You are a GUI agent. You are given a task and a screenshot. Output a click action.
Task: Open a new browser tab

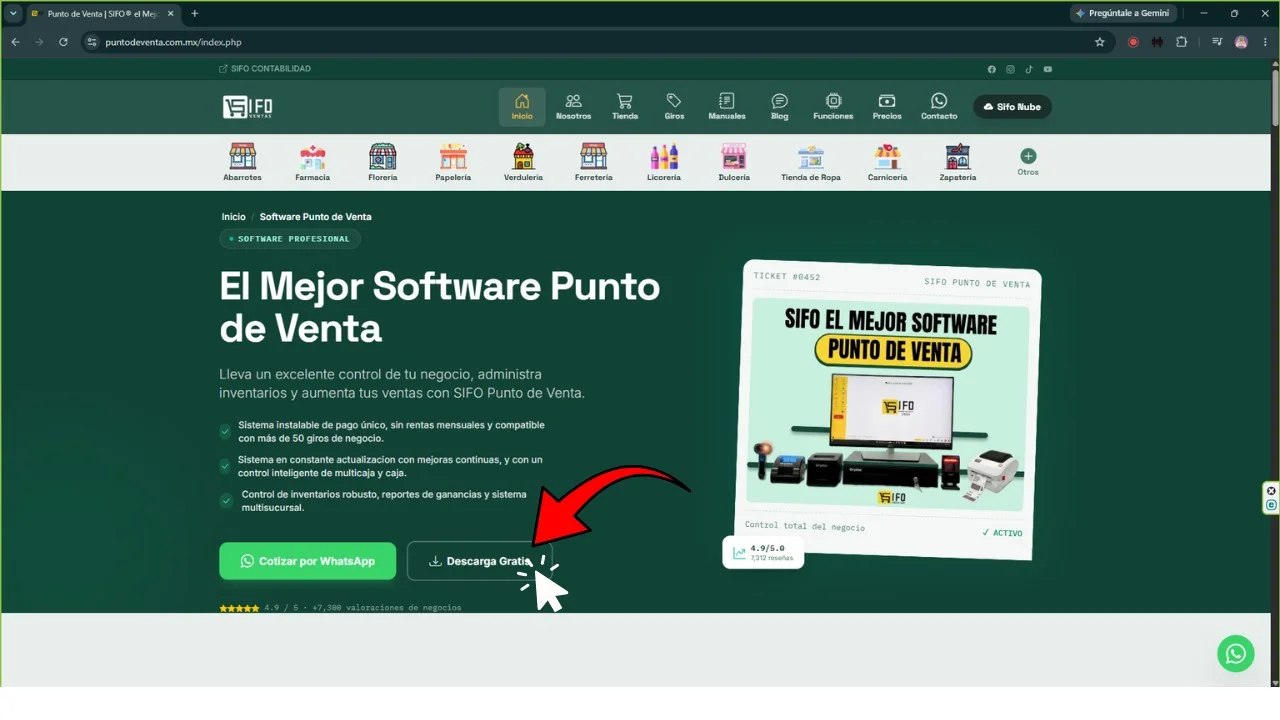194,13
